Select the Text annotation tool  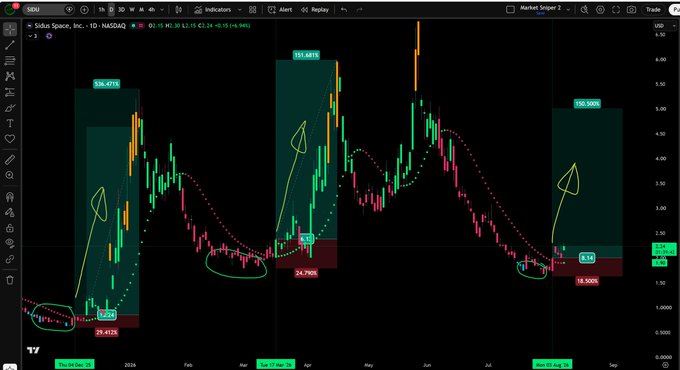[x=10, y=123]
